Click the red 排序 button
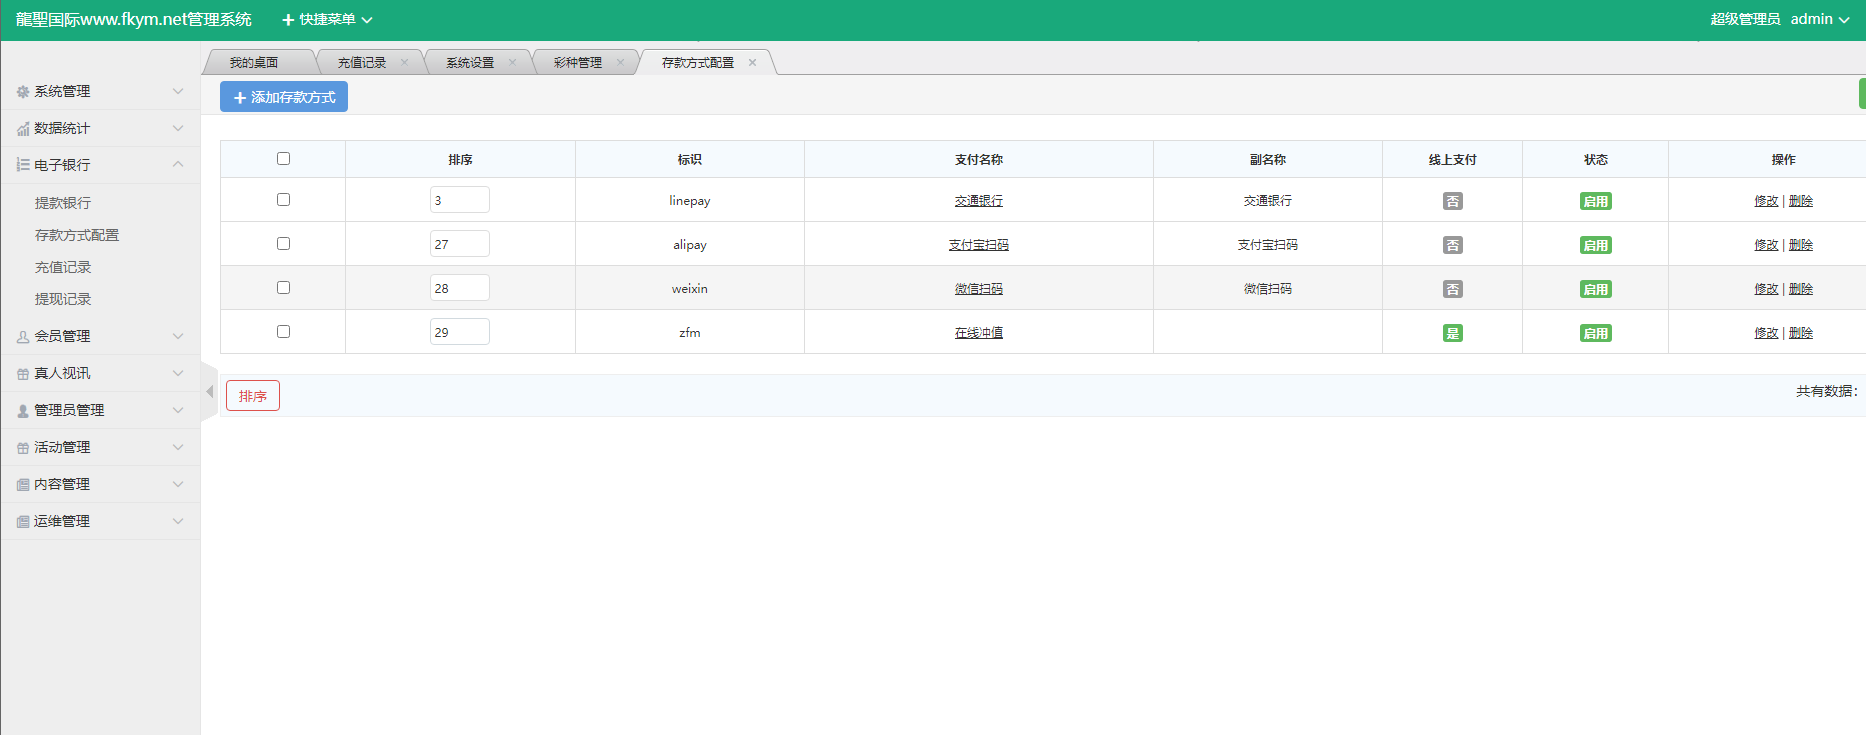The width and height of the screenshot is (1866, 735). (253, 396)
